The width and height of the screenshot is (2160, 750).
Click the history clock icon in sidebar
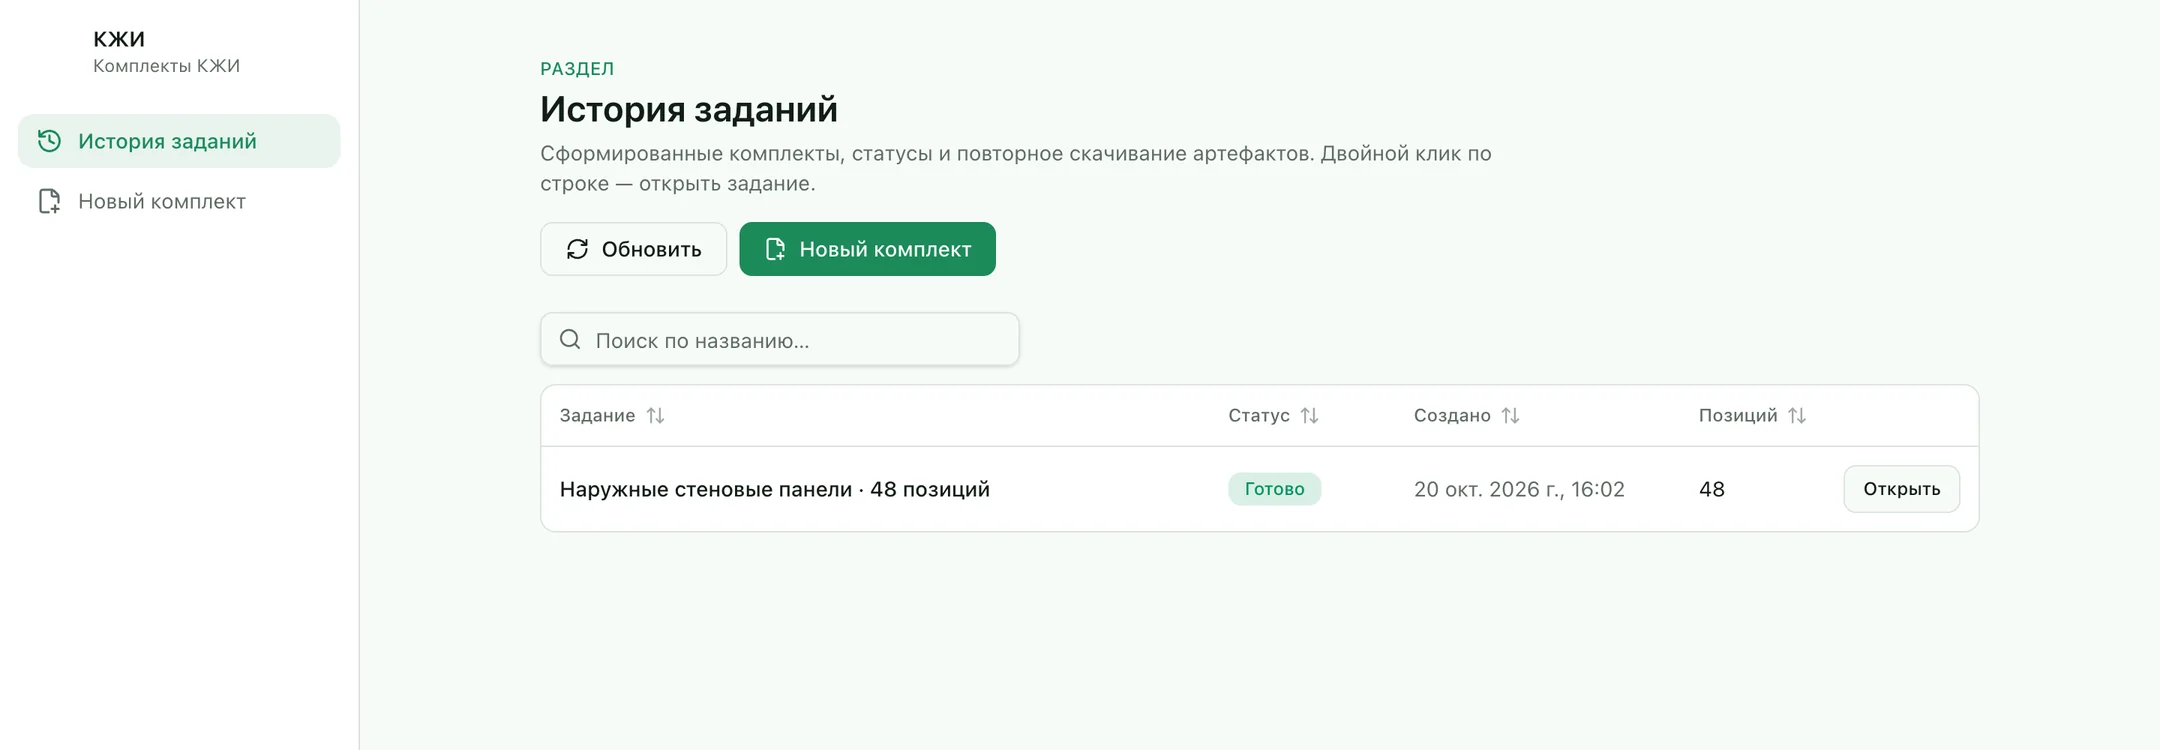pyautogui.click(x=49, y=141)
